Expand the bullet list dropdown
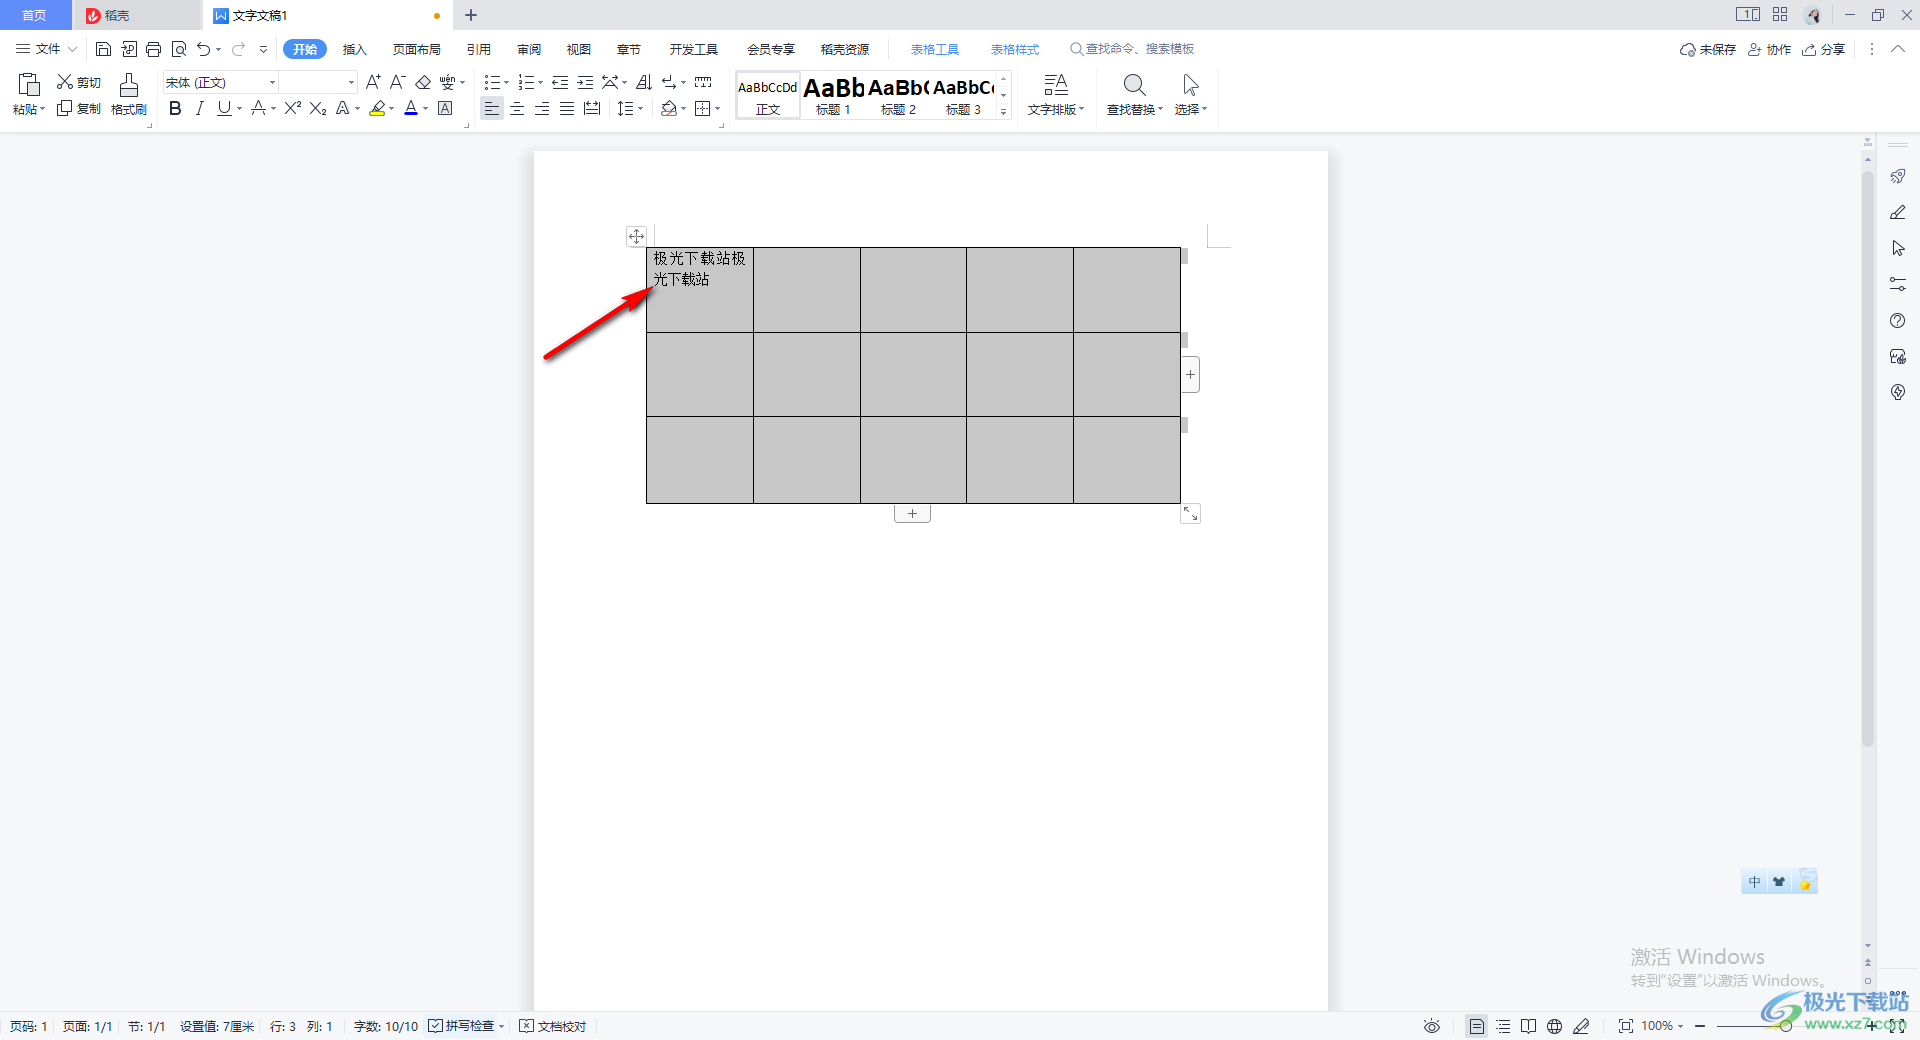The width and height of the screenshot is (1920, 1040). (x=506, y=82)
